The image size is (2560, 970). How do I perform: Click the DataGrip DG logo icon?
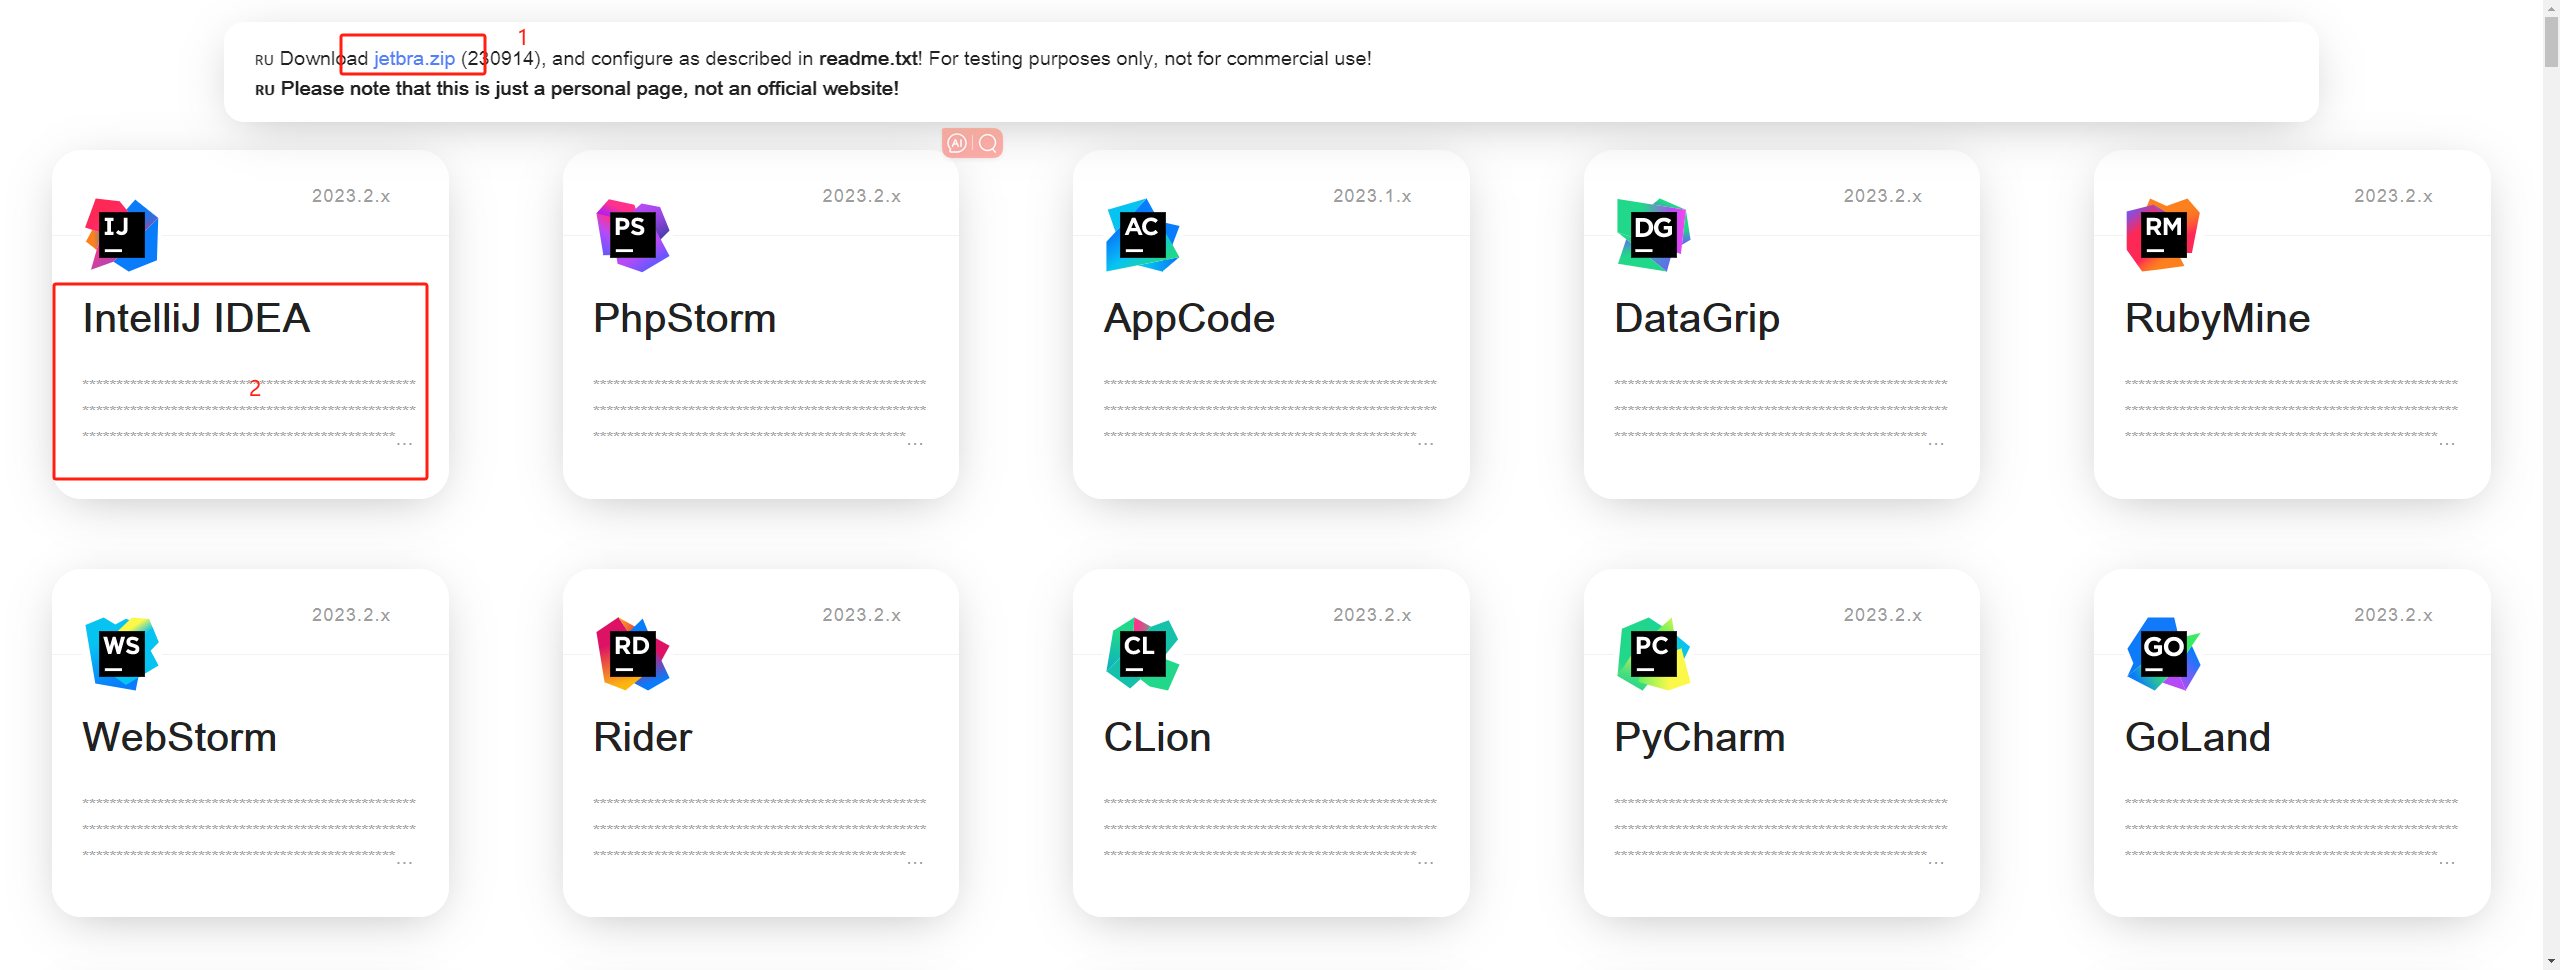[1653, 235]
